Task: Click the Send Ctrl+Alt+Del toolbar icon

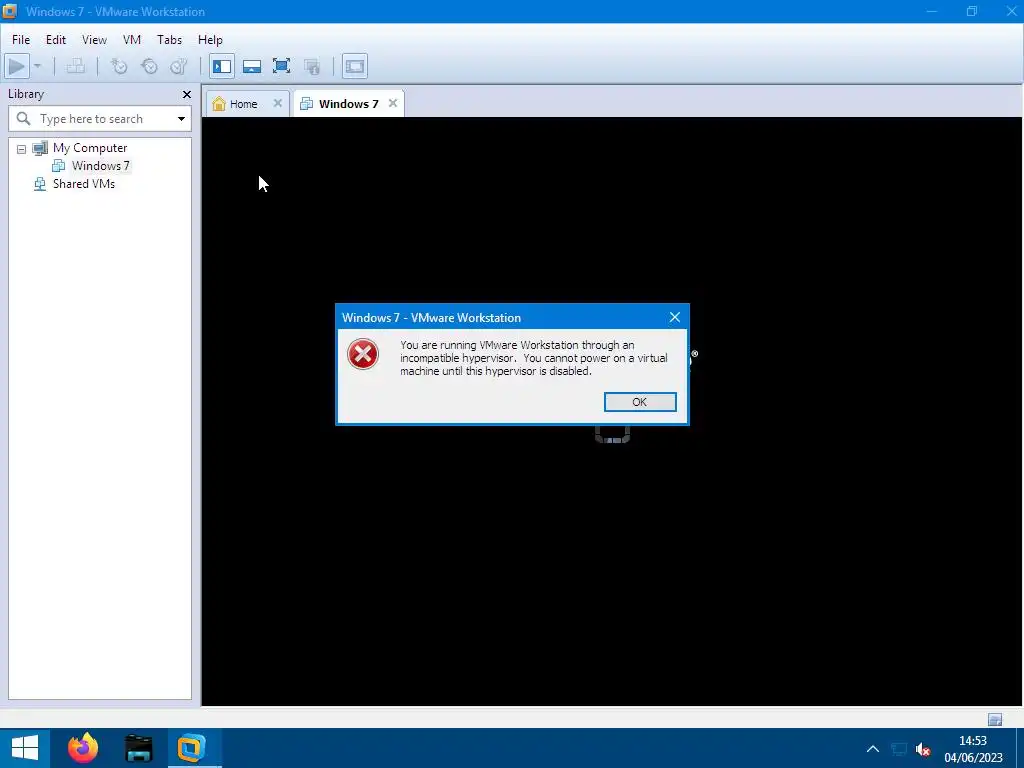Action: [x=76, y=66]
